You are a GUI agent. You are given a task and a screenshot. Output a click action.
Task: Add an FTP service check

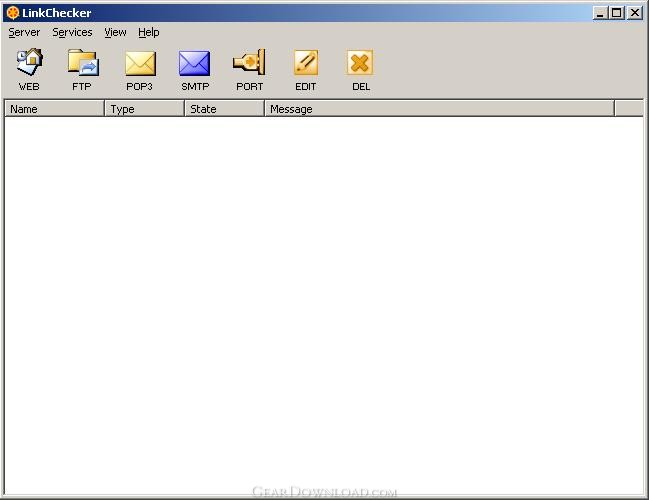click(x=82, y=69)
